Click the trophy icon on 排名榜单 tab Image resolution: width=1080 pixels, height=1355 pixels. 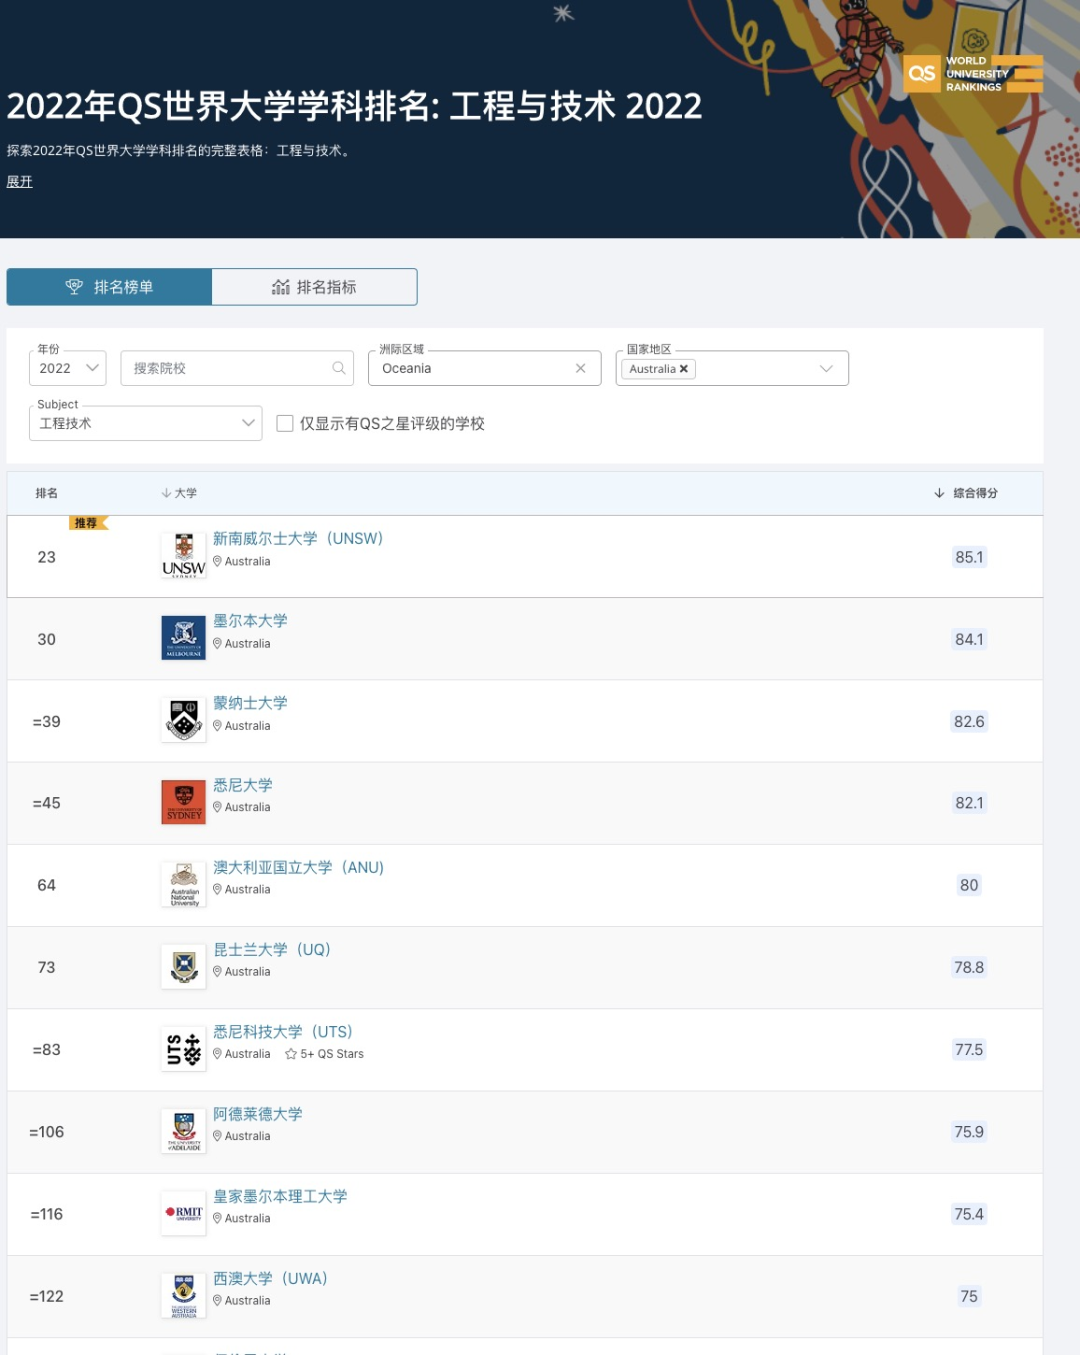pos(74,287)
